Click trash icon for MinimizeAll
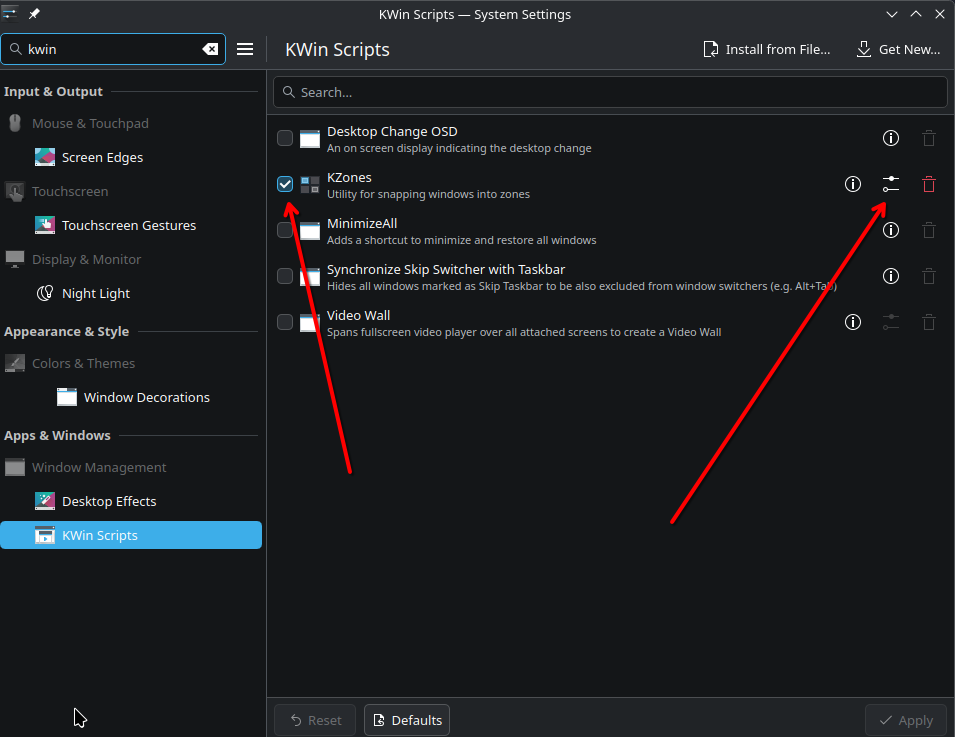This screenshot has height=737, width=955. [x=929, y=230]
